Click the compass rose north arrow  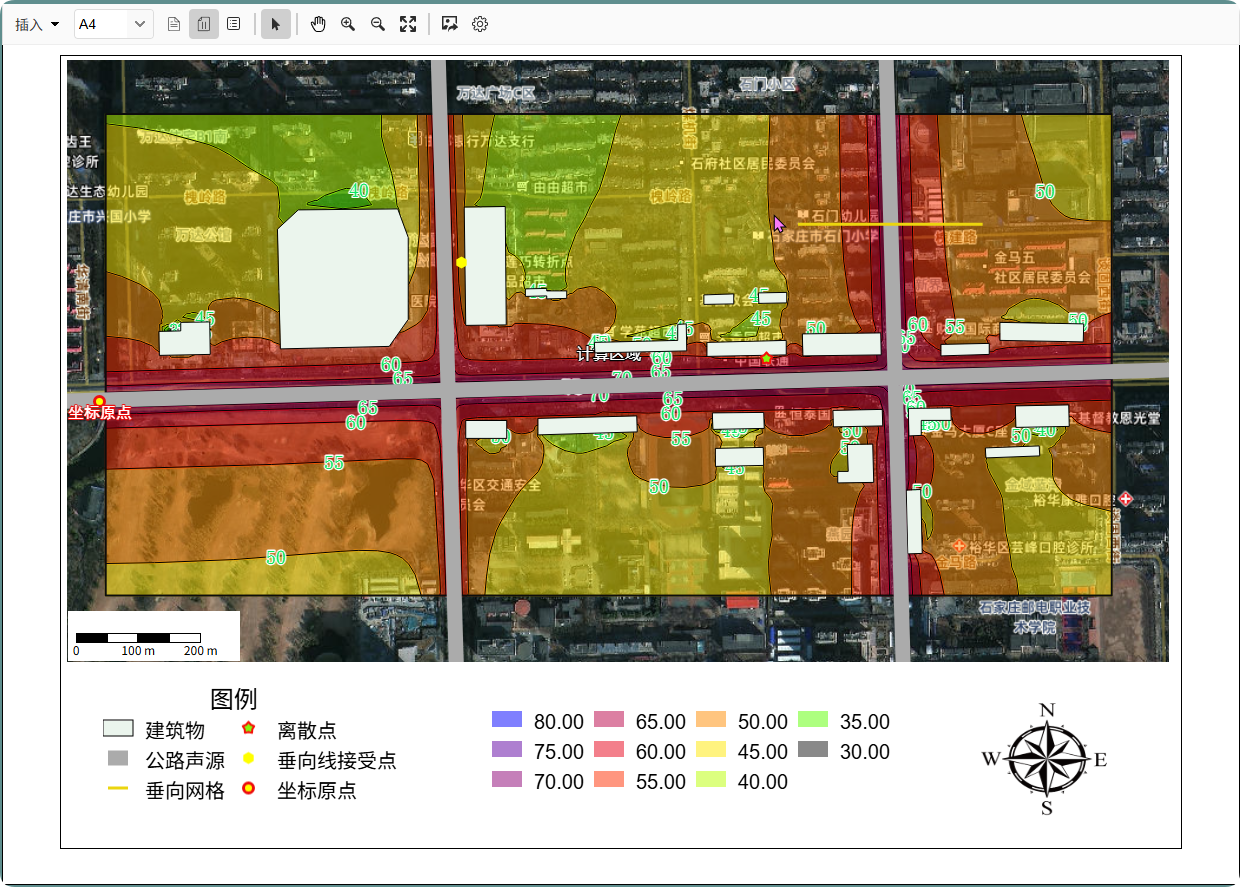(x=1046, y=760)
